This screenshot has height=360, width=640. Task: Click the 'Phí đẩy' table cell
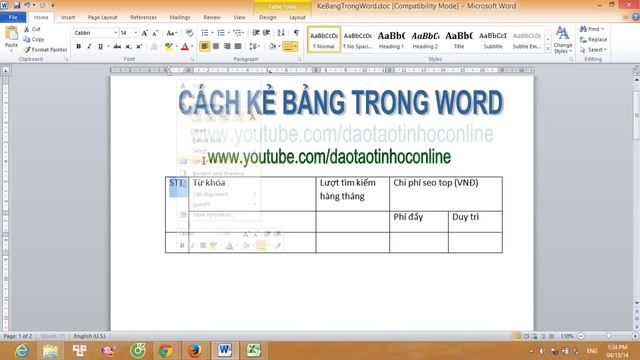click(419, 222)
